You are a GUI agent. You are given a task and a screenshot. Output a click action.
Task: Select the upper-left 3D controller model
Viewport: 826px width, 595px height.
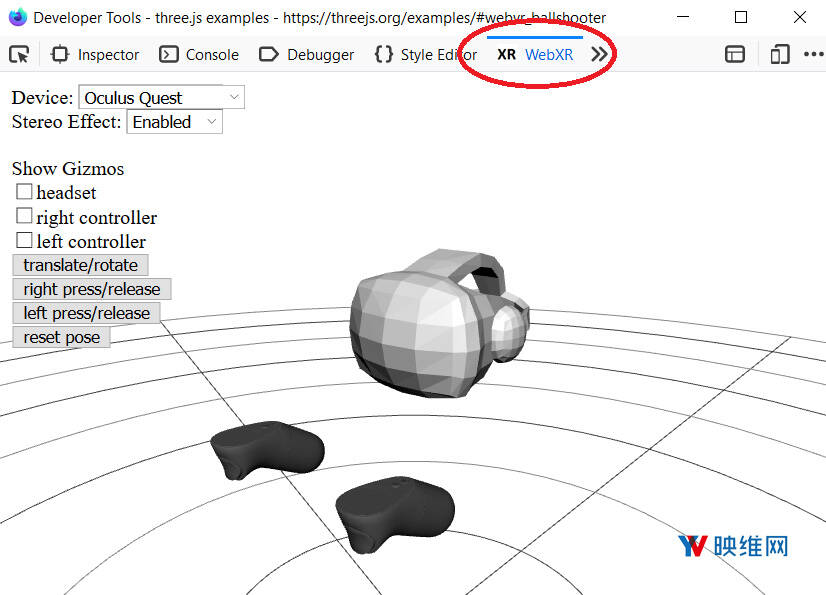(267, 449)
